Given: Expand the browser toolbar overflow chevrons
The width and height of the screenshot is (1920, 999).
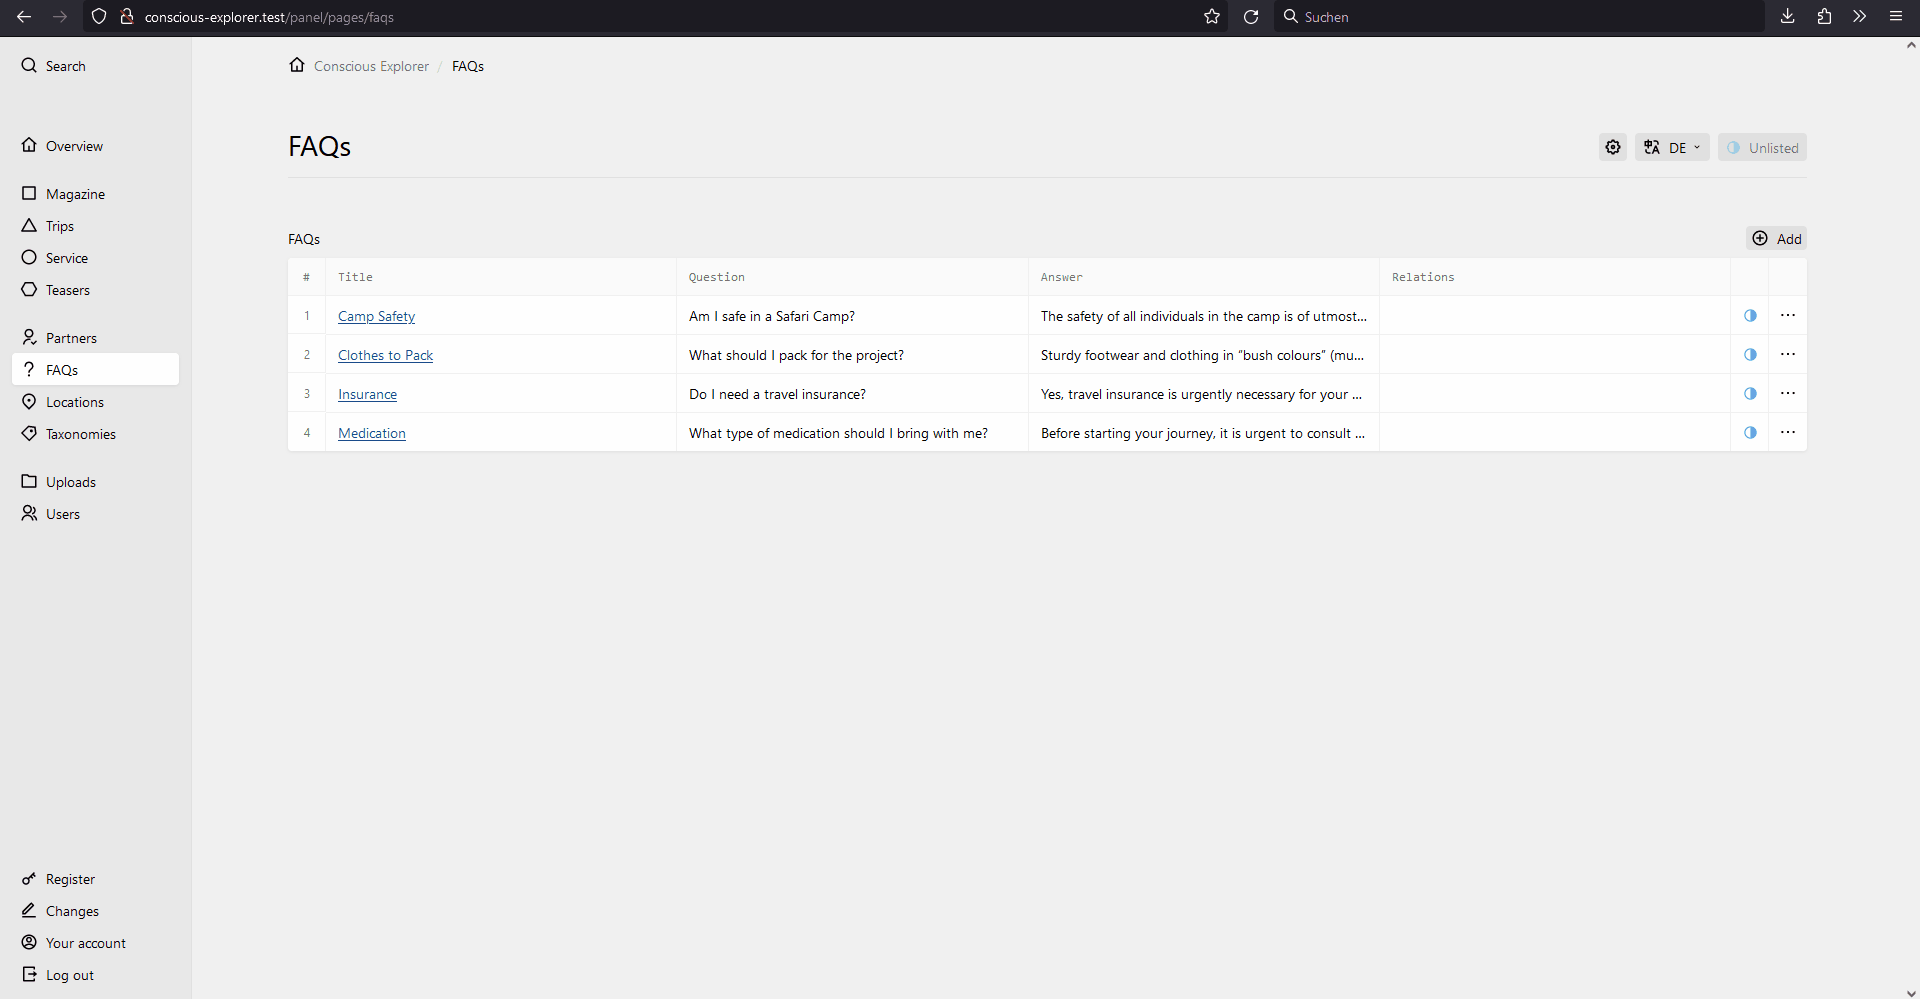Looking at the screenshot, I should pyautogui.click(x=1858, y=17).
